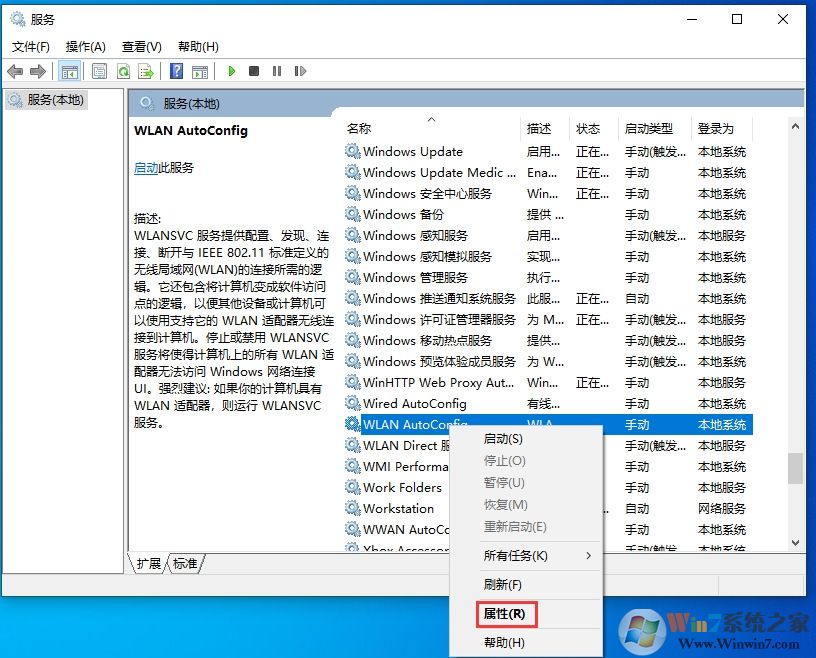
Task: Open the 查看(V) menu
Action: 140,46
